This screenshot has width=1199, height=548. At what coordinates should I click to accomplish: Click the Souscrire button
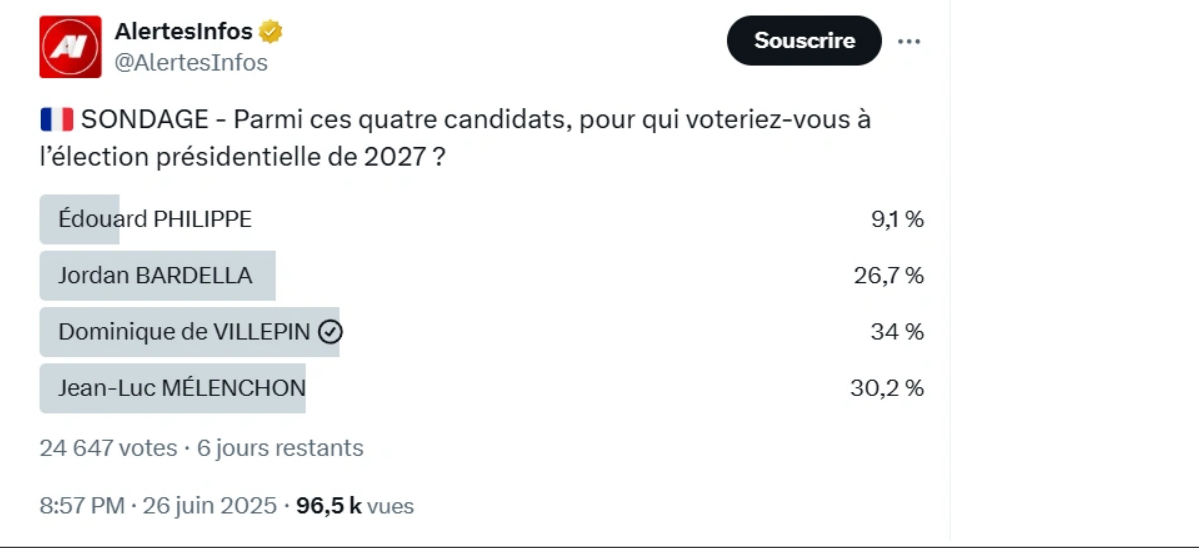(804, 41)
